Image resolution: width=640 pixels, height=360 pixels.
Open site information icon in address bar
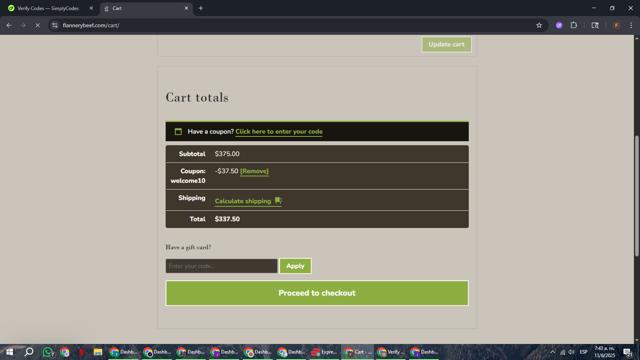[55, 25]
